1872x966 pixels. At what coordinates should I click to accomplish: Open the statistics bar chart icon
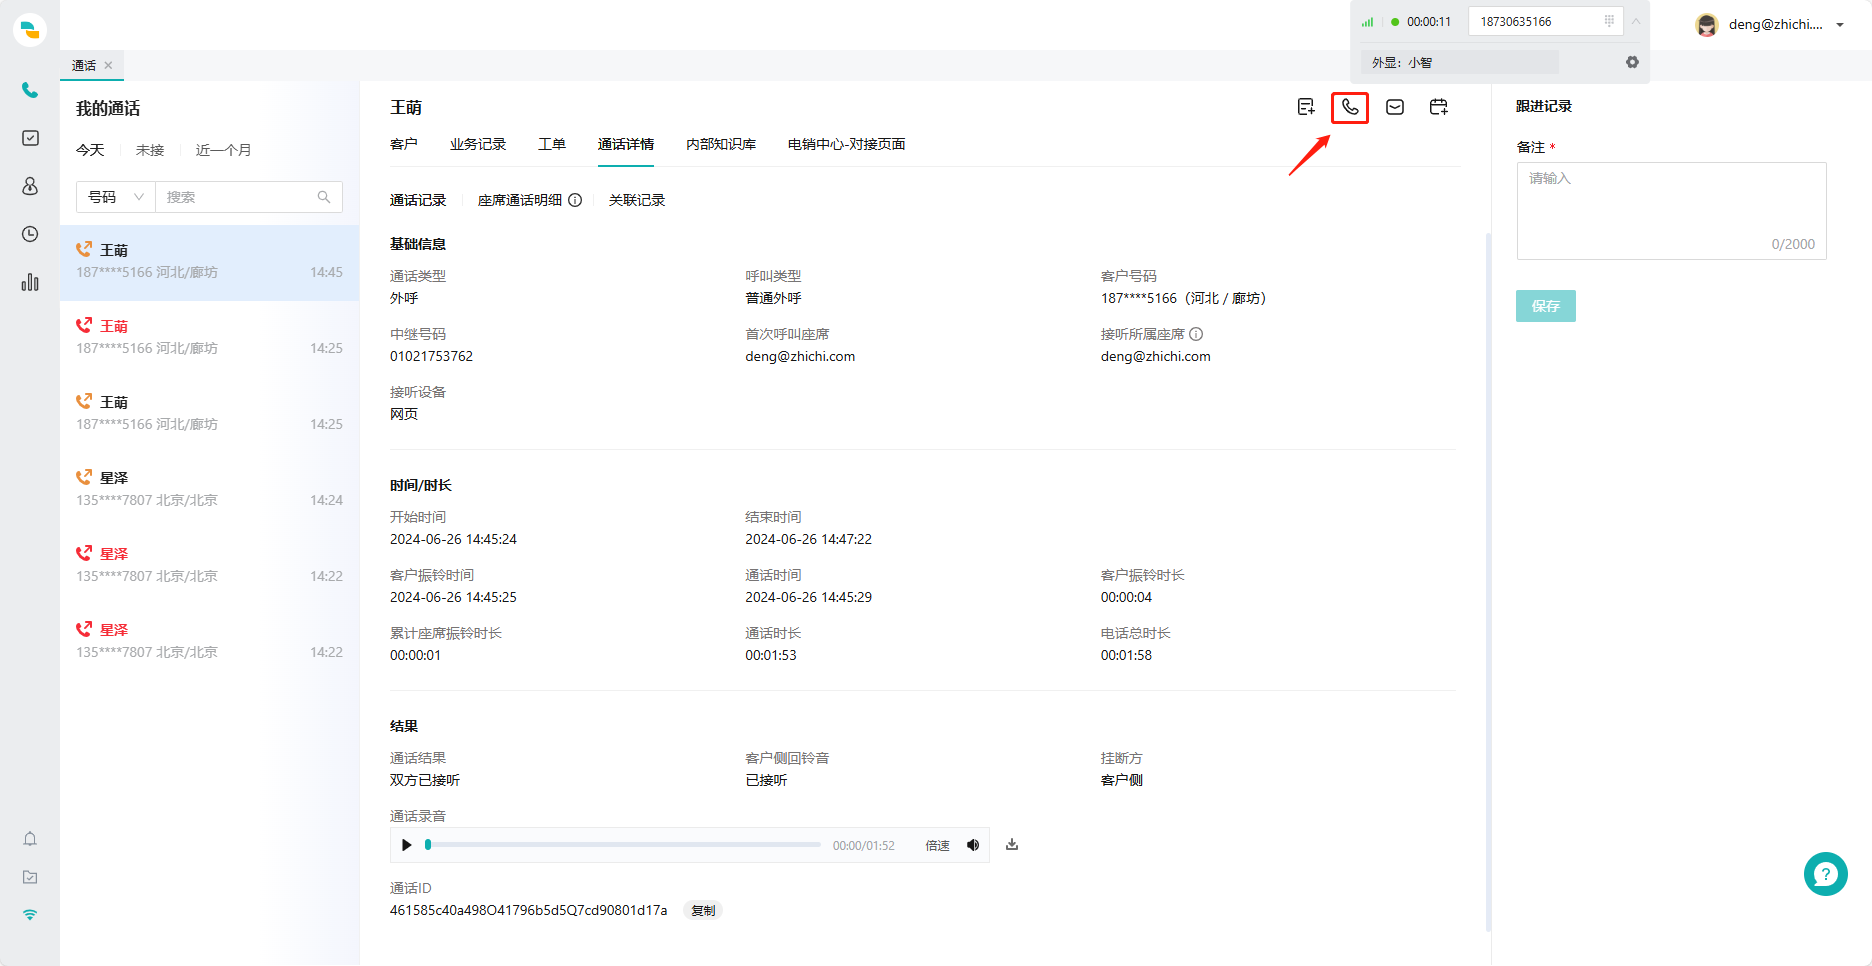click(30, 282)
